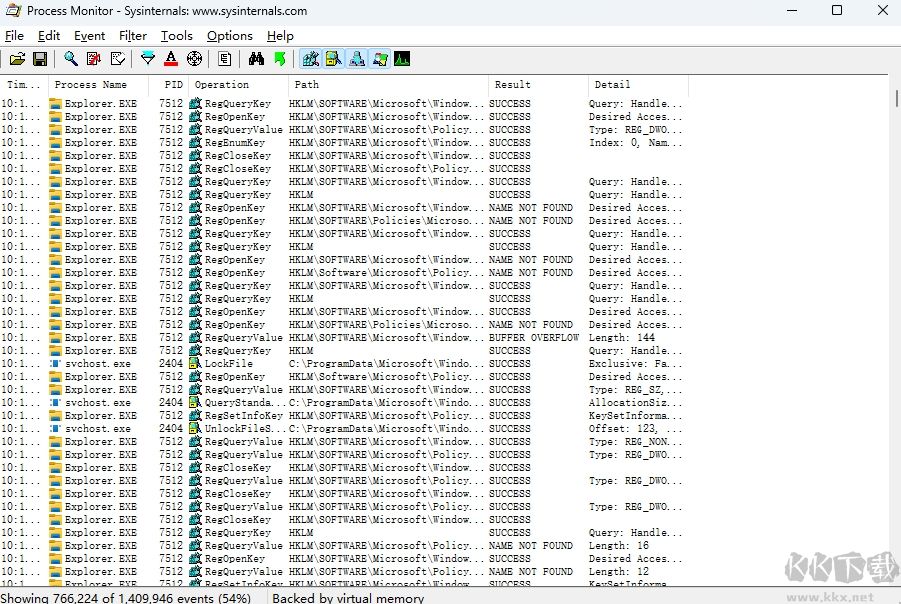
Task: Toggle event capture with the magnifier icon
Action: 71,59
